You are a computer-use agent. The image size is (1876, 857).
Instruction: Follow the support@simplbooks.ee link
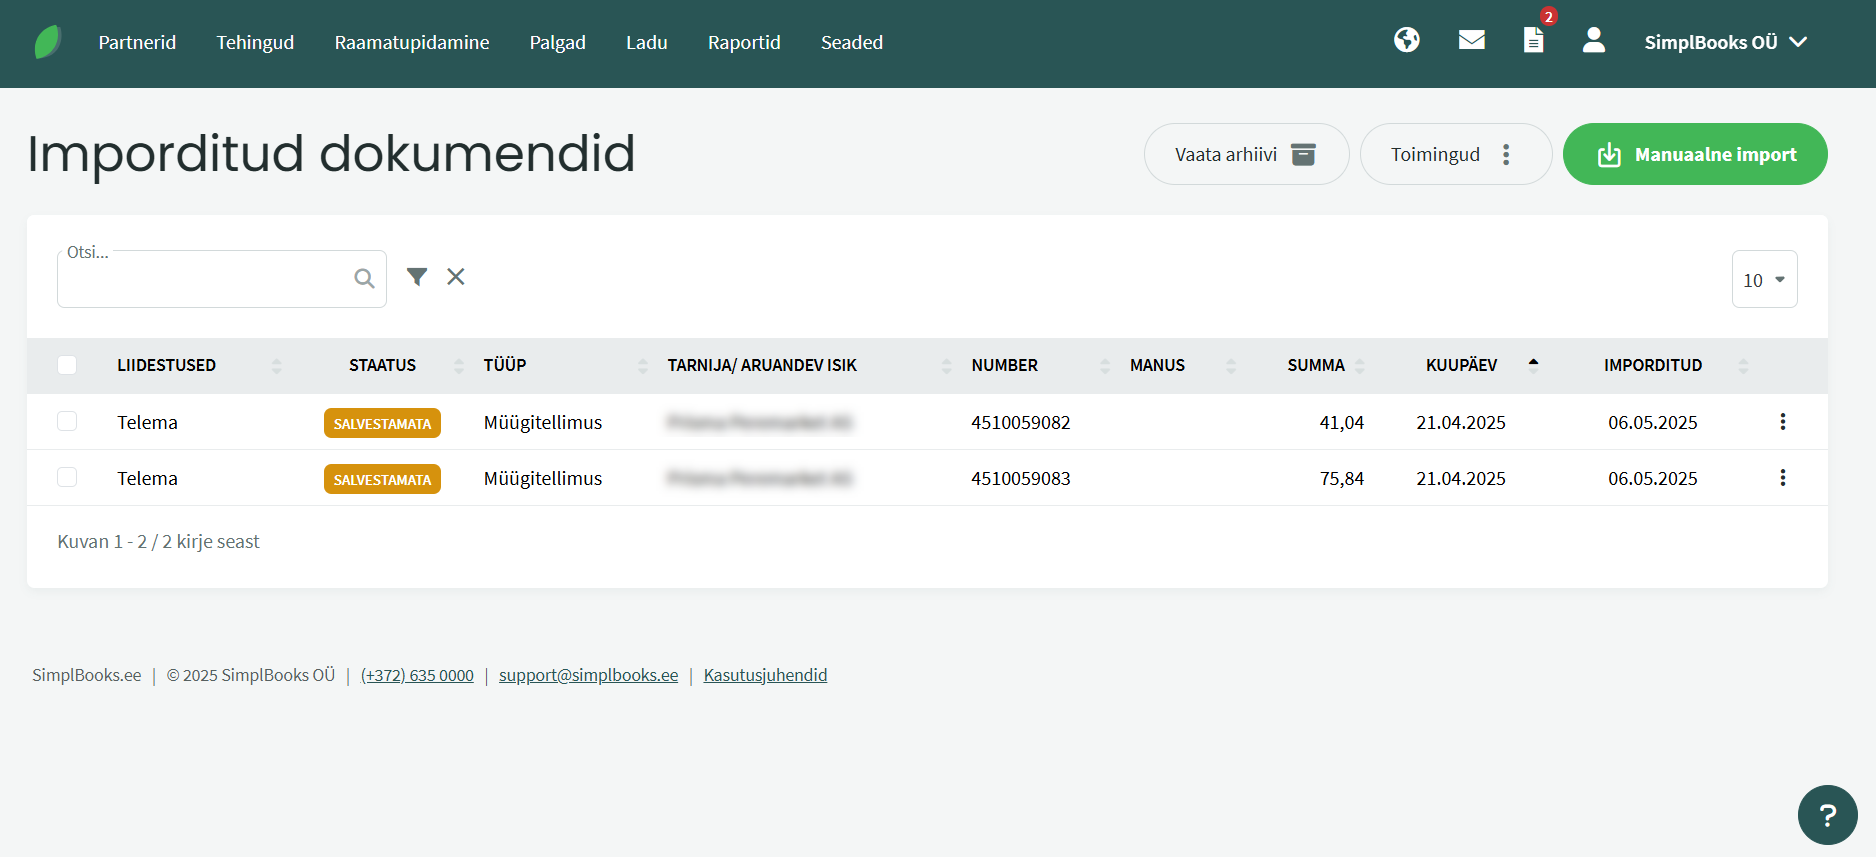pos(588,675)
